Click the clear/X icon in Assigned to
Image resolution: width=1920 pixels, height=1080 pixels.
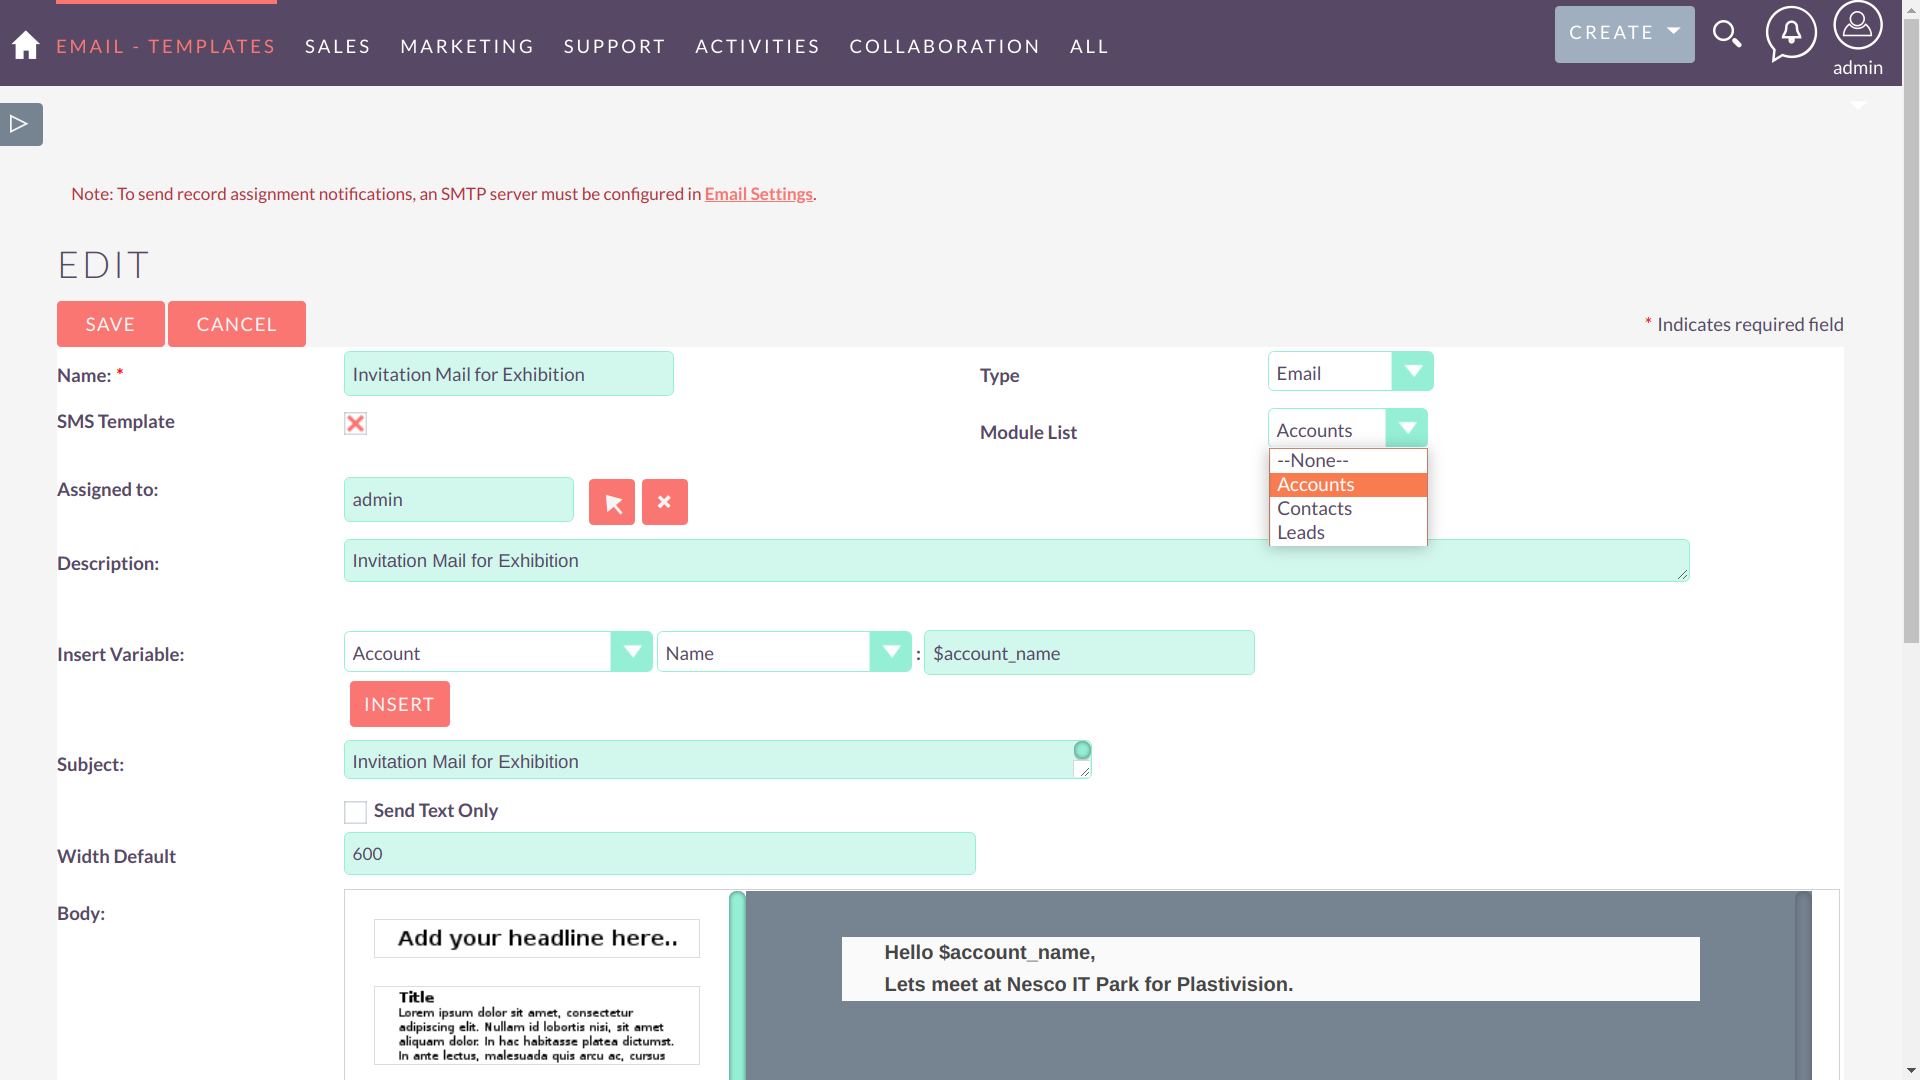665,501
